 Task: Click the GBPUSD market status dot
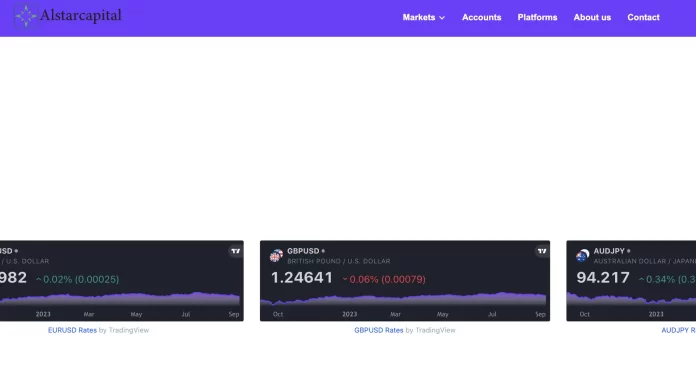click(x=323, y=251)
